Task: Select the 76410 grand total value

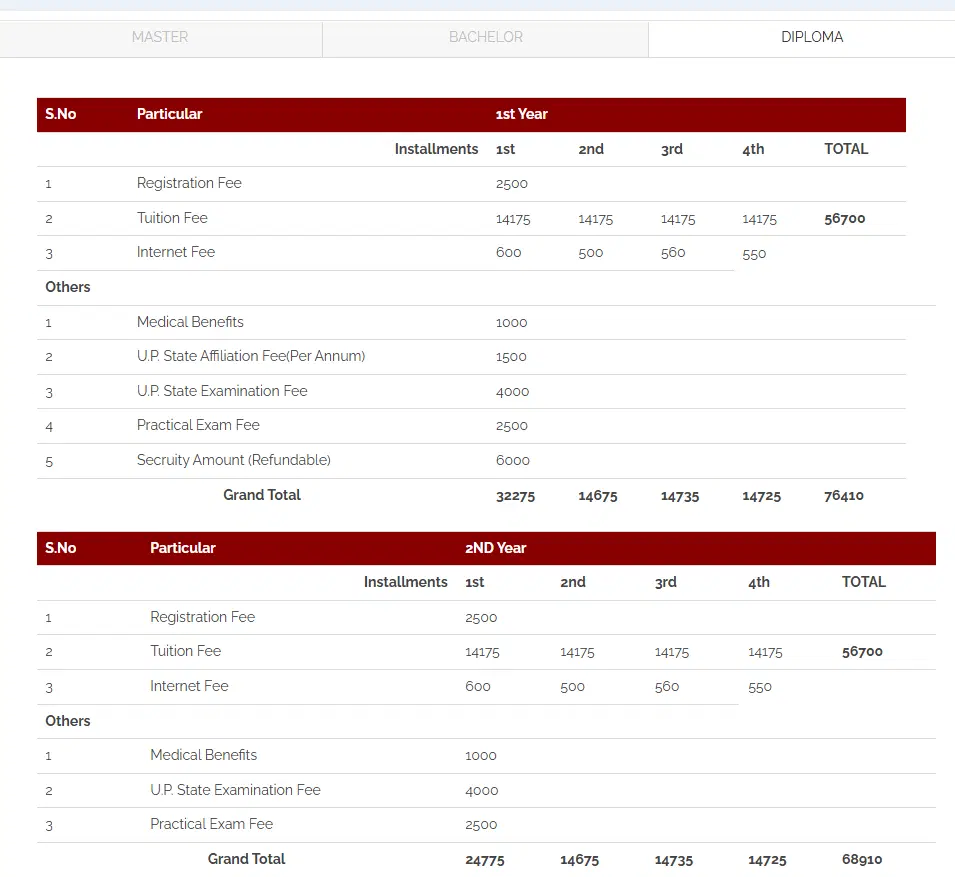Action: click(843, 496)
